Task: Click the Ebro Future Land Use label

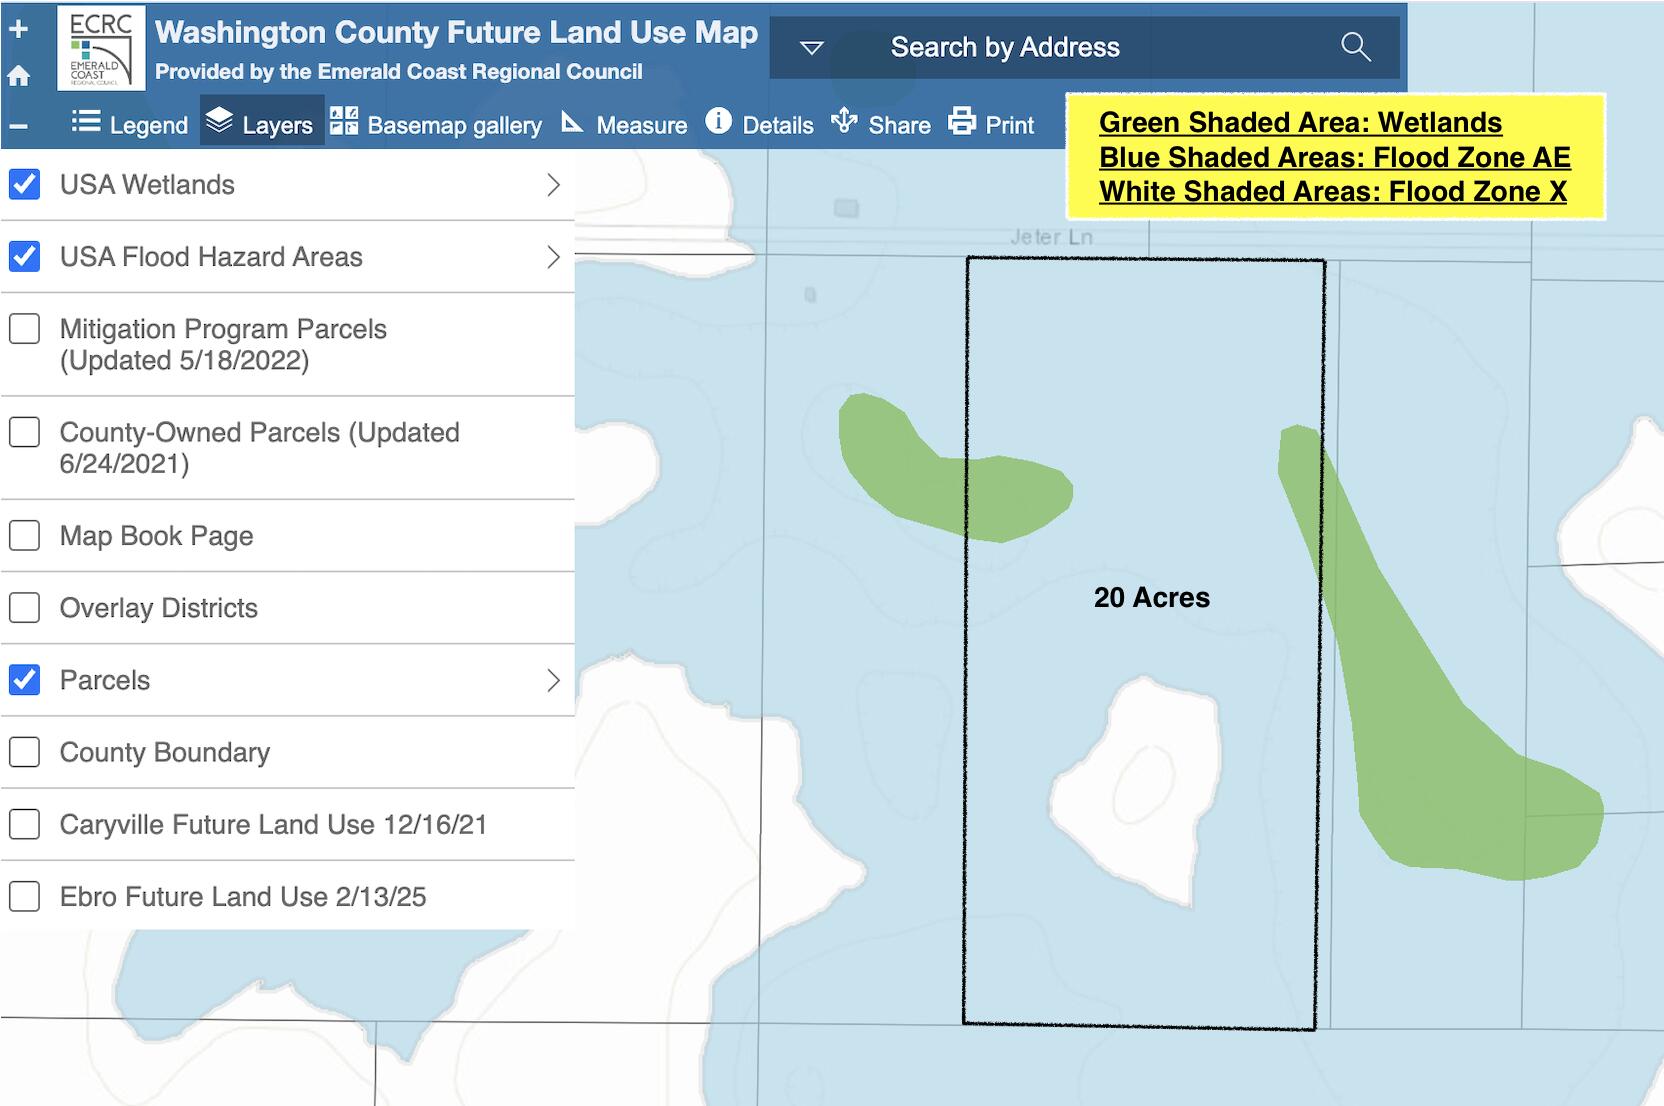Action: tap(243, 897)
